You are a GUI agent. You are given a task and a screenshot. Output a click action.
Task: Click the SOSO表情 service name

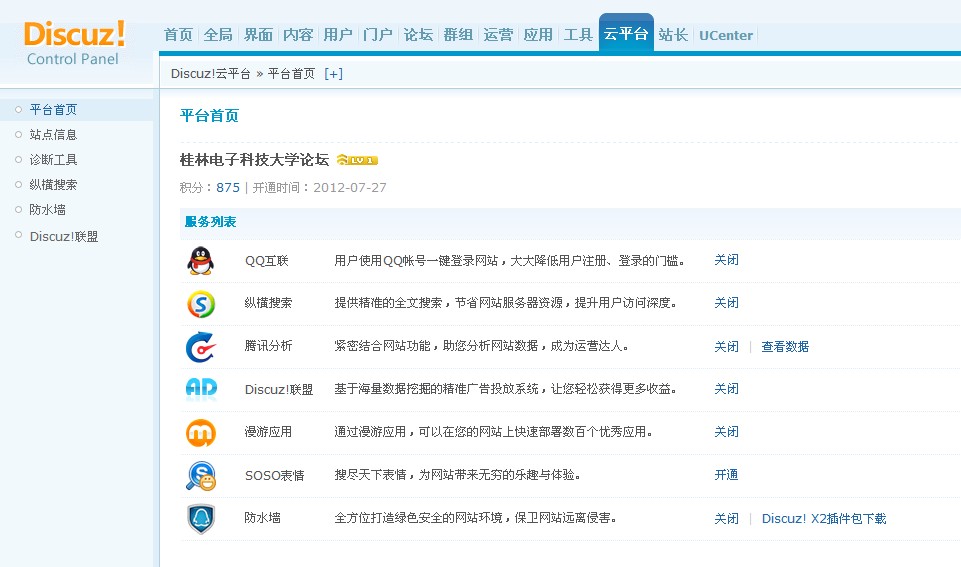click(275, 476)
